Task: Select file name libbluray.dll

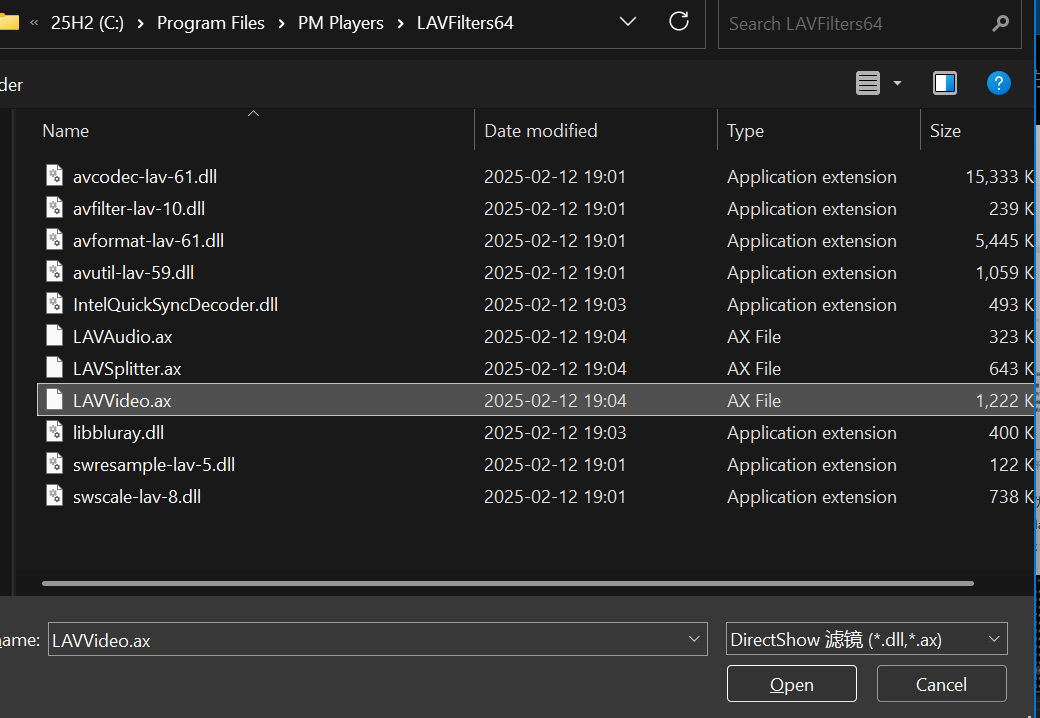Action: click(118, 433)
